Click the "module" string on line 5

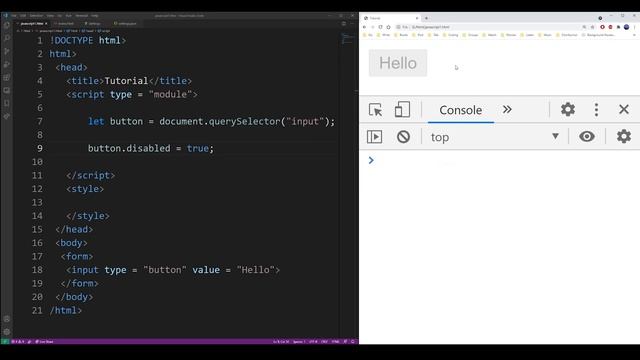170,95
